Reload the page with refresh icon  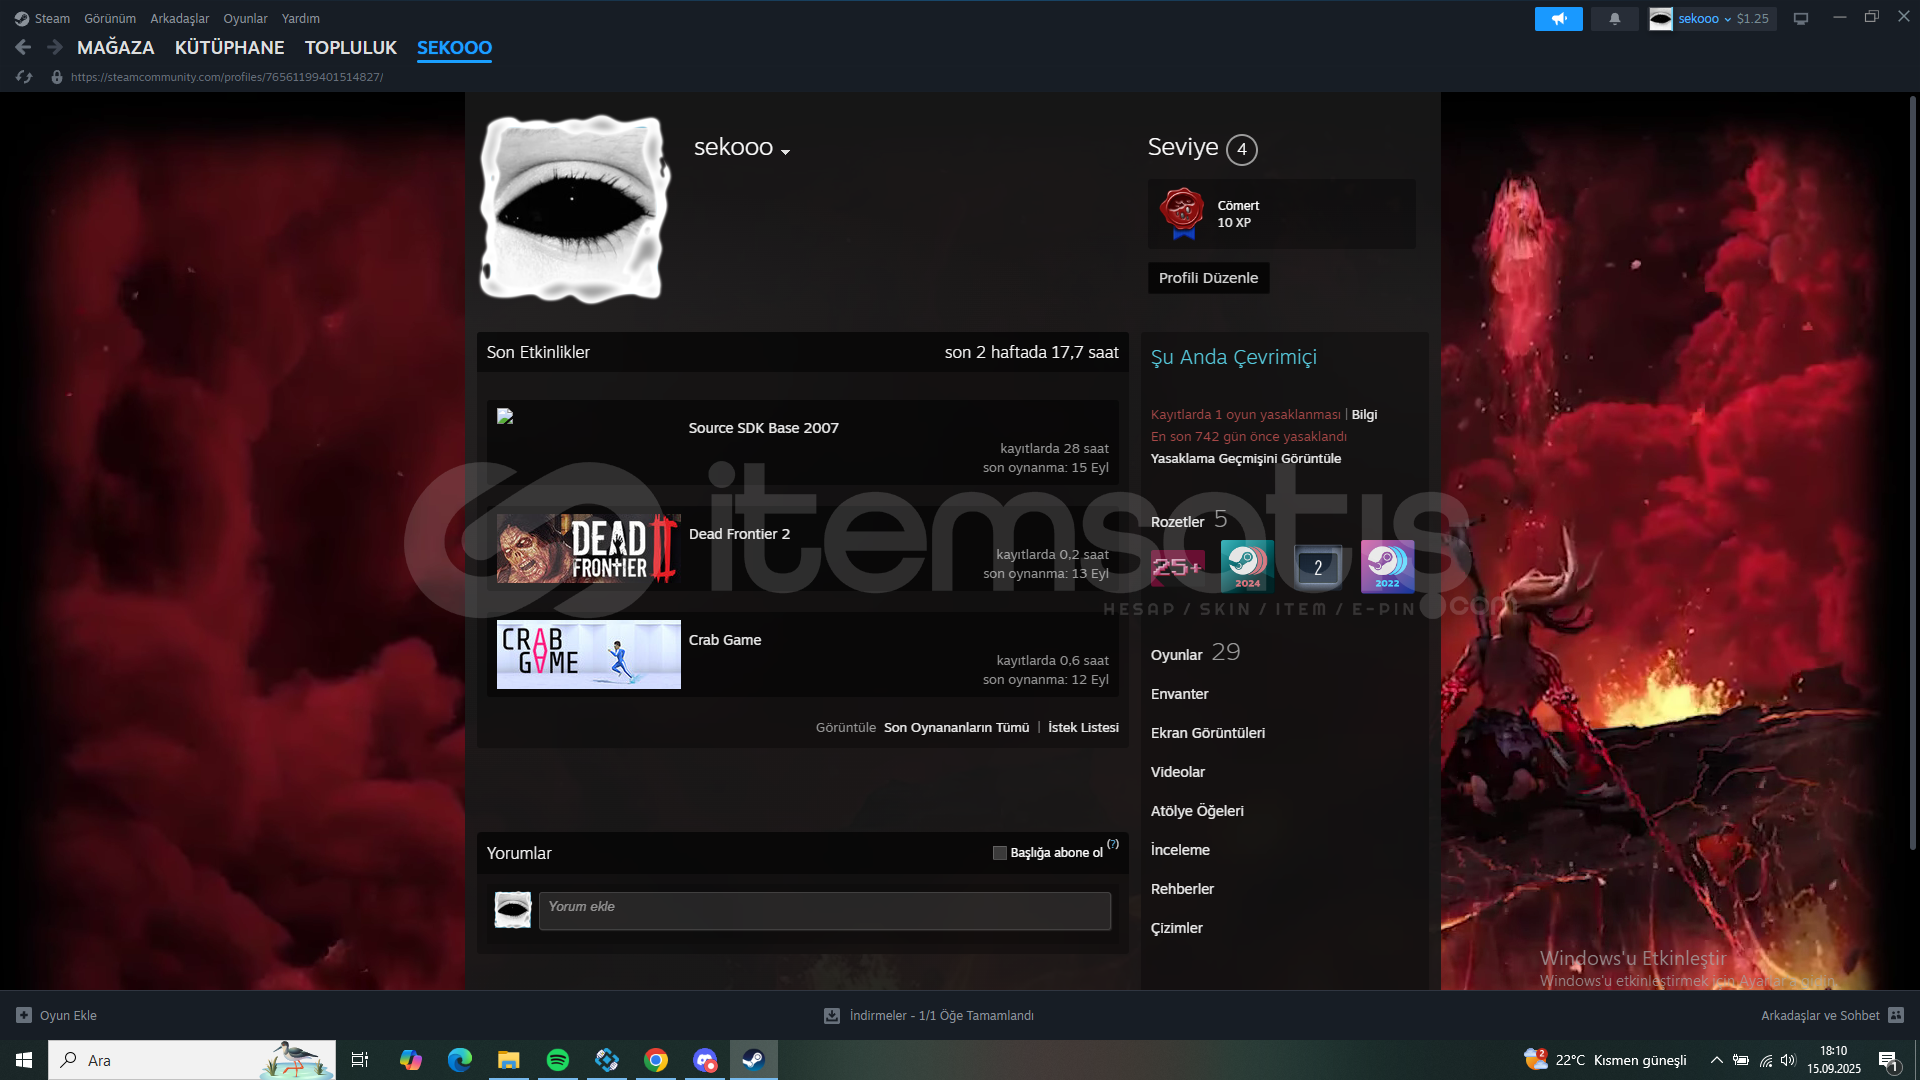coord(24,77)
